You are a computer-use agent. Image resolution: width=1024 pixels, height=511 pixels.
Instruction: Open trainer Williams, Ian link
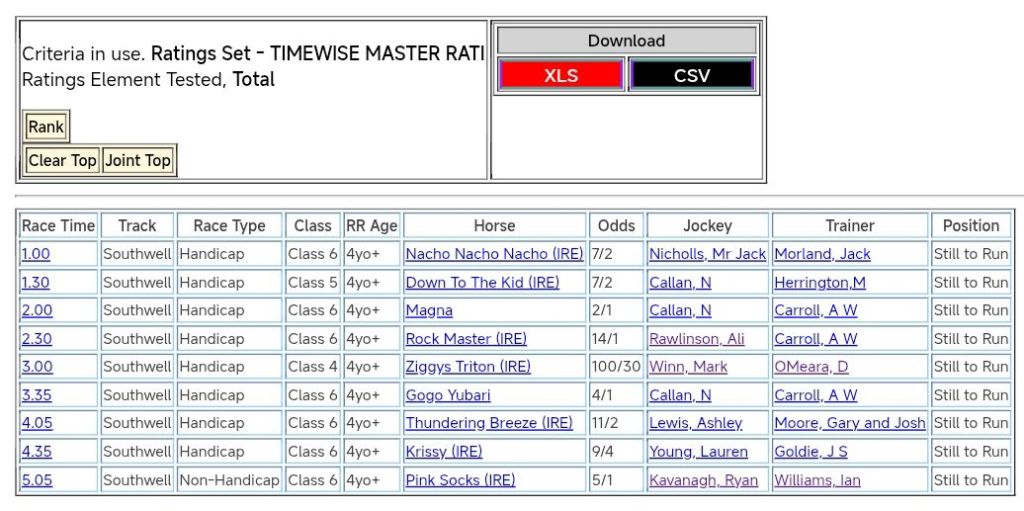coord(817,480)
